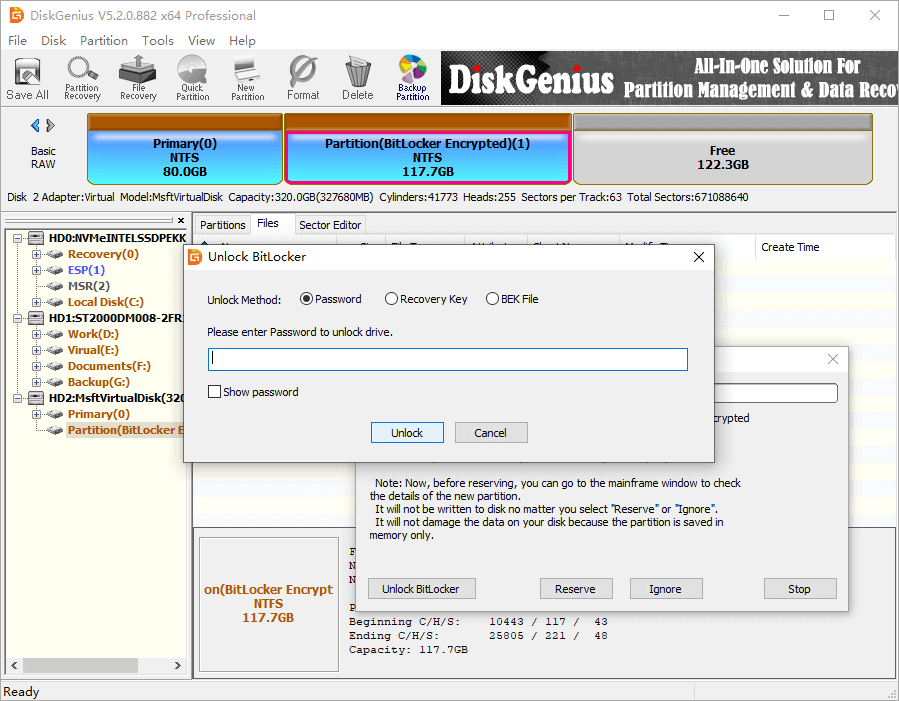899x701 pixels.
Task: Cancel the Unlock BitLocker dialog
Action: [490, 433]
